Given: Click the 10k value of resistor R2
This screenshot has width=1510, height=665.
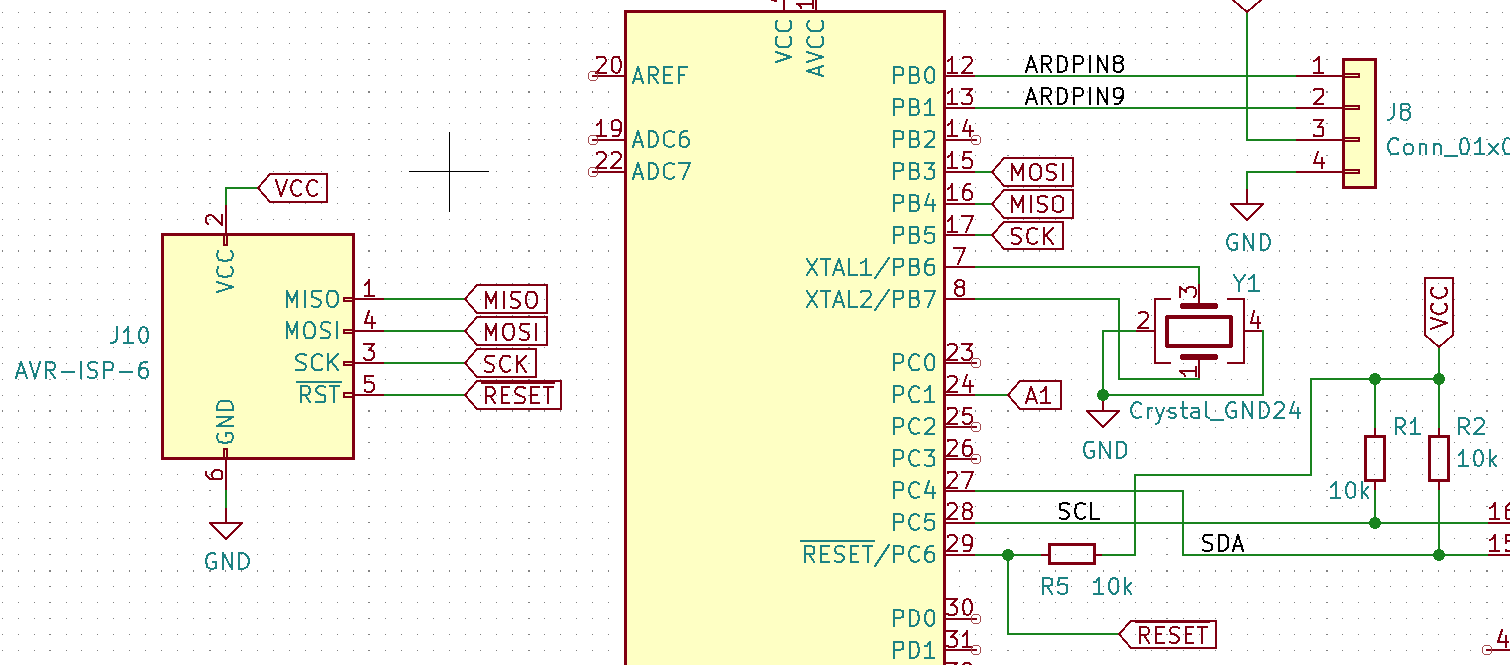Looking at the screenshot, I should [x=1478, y=459].
